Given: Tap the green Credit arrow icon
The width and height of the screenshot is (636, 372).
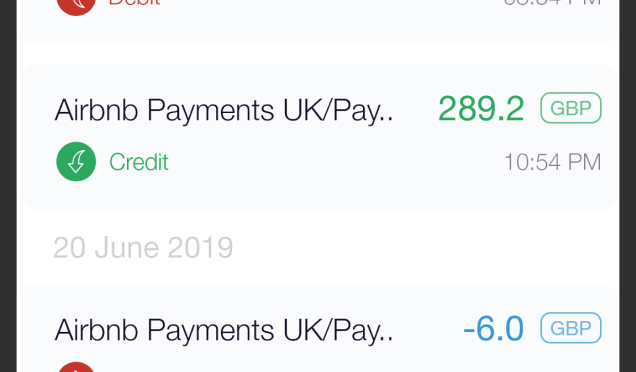Looking at the screenshot, I should click(76, 161).
